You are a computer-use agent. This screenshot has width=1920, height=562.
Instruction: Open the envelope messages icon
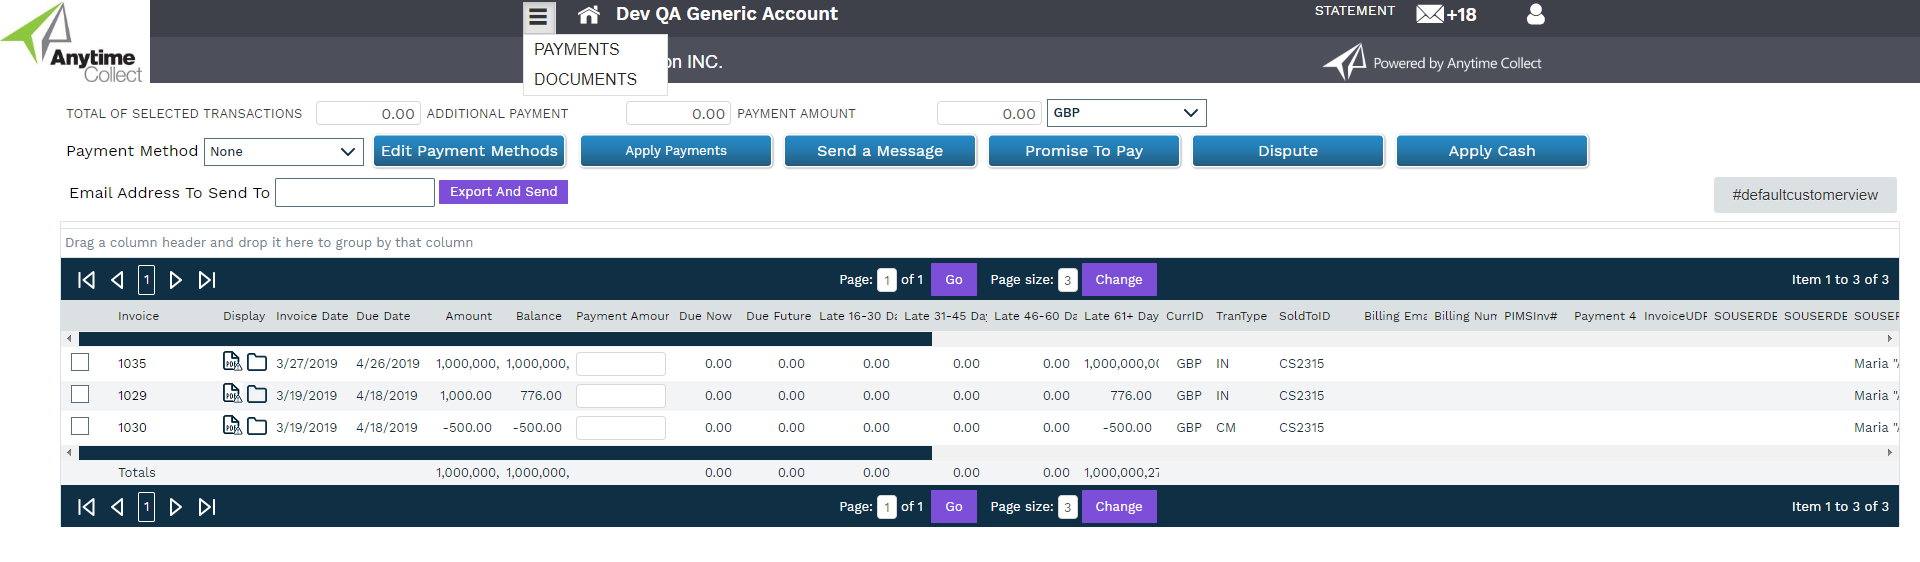(1430, 14)
